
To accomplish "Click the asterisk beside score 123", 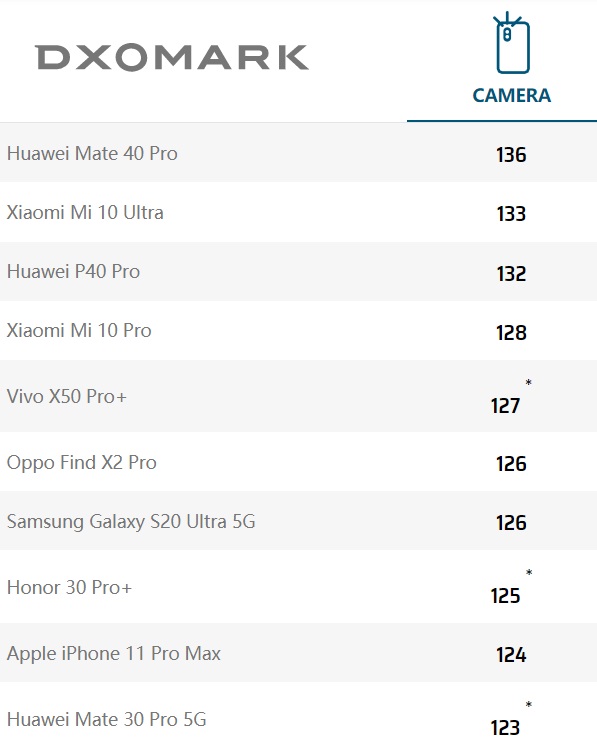I will (529, 704).
